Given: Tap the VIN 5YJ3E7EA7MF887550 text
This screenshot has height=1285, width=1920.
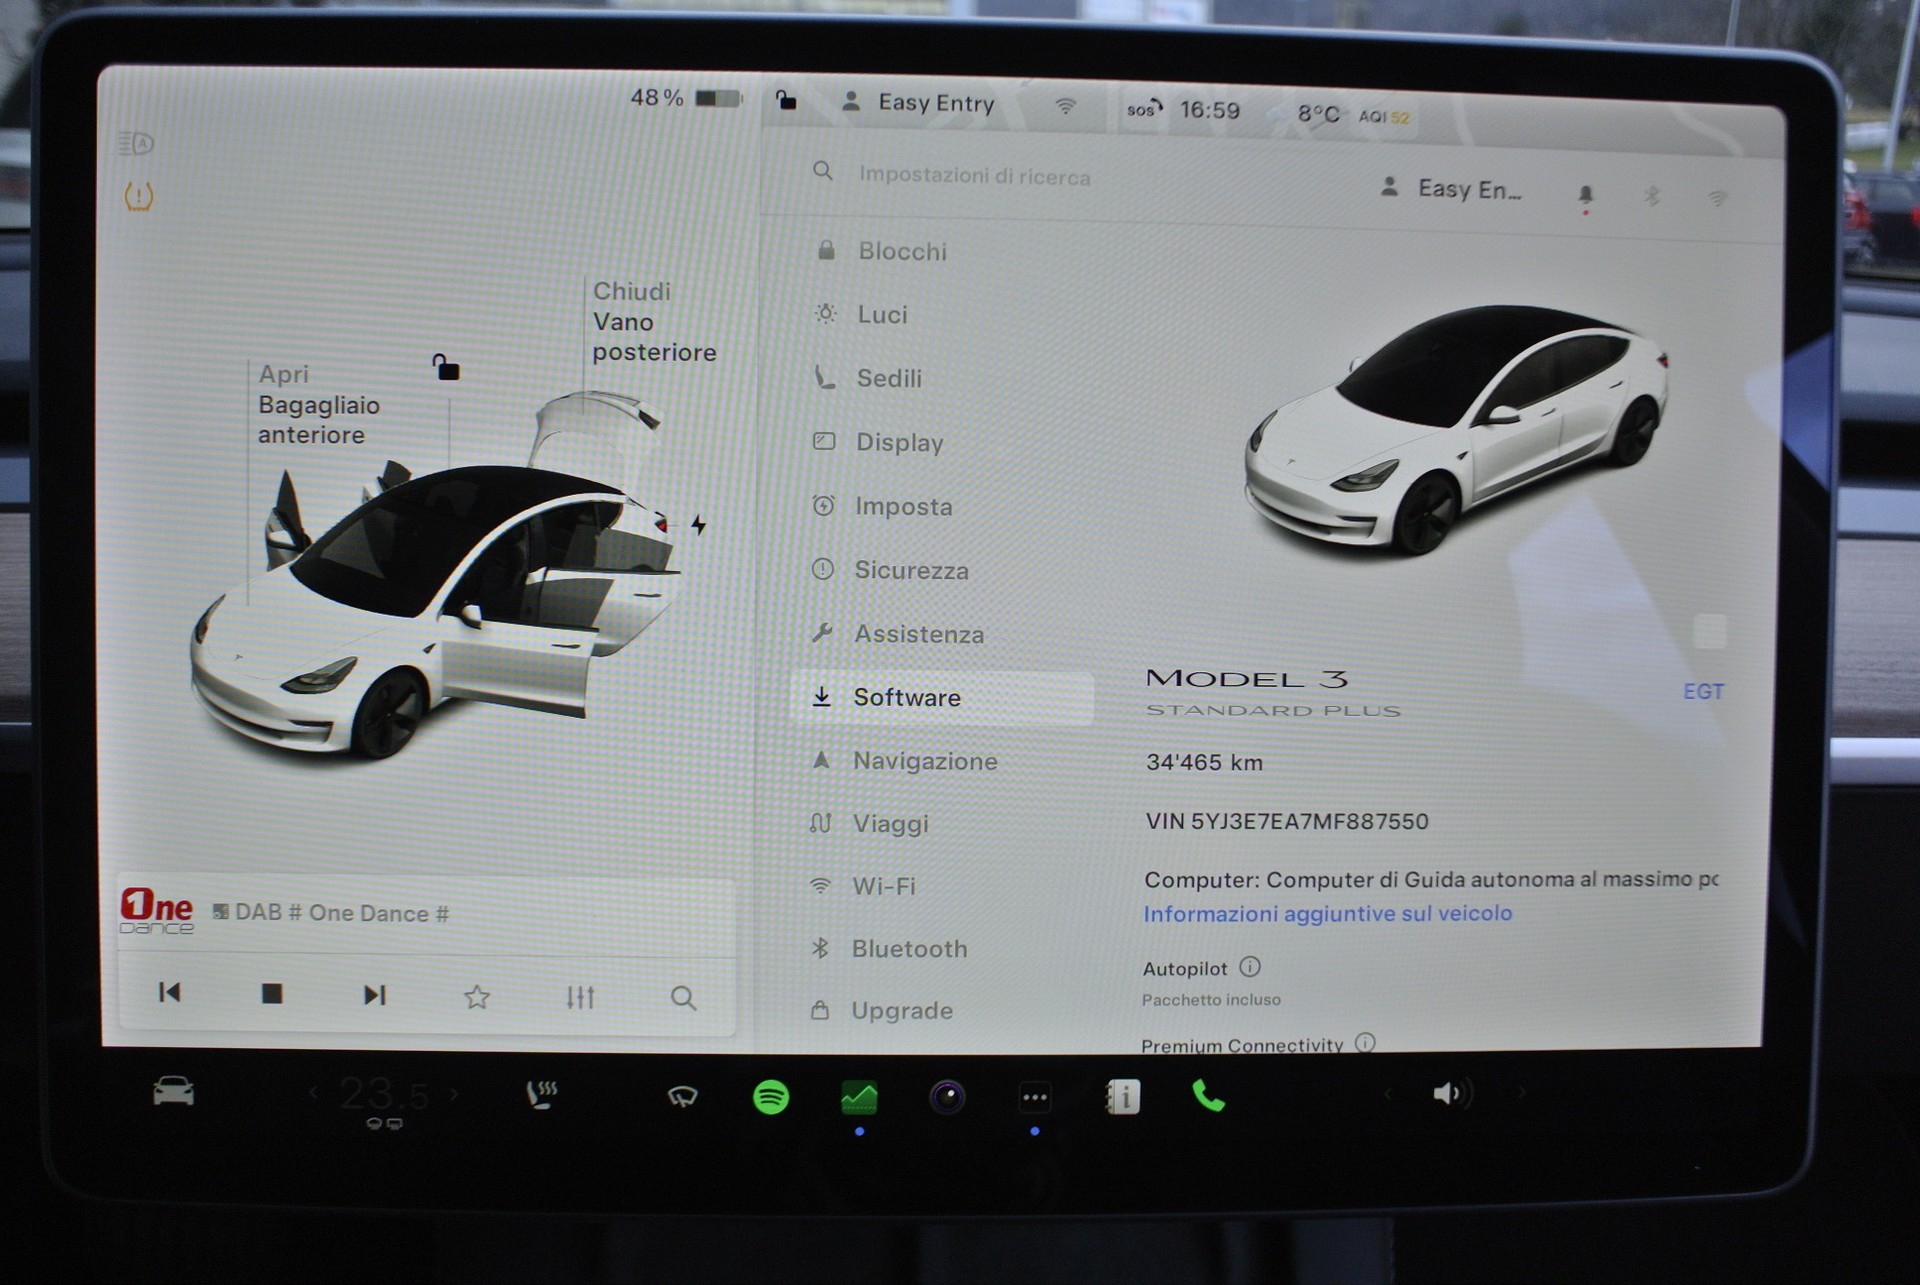Looking at the screenshot, I should click(1286, 821).
